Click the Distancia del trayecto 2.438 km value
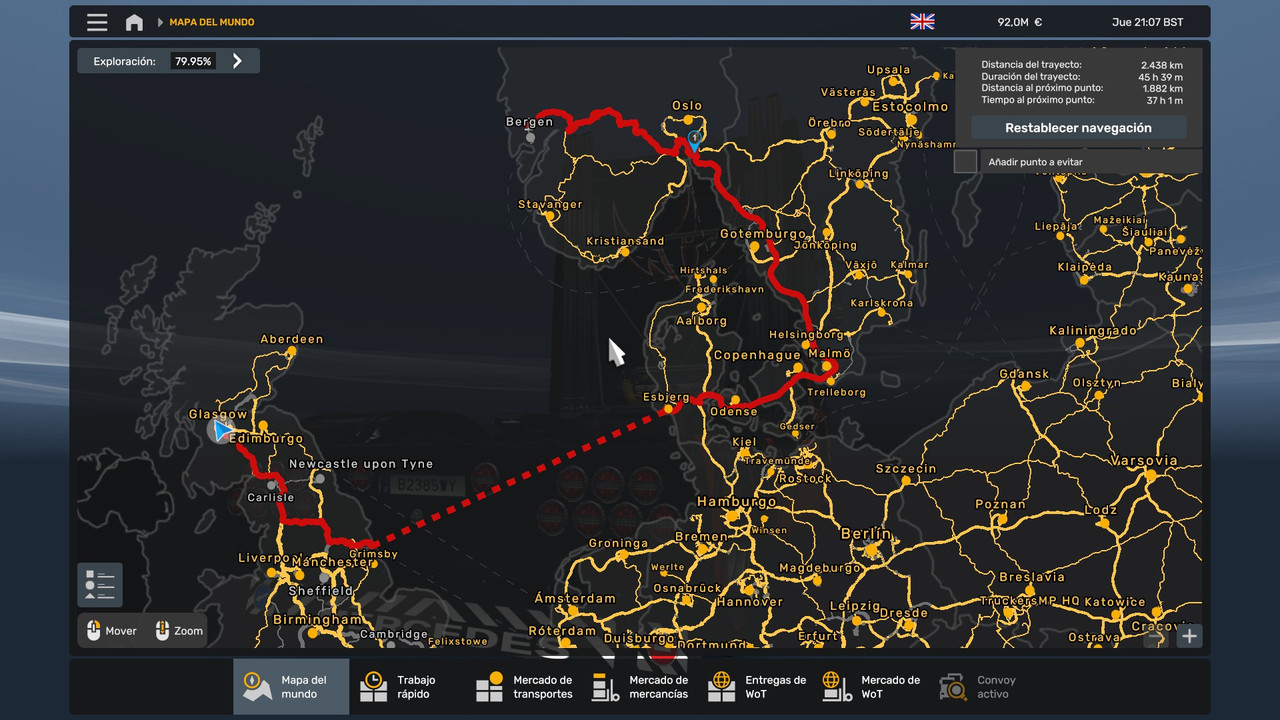The width and height of the screenshot is (1280, 720). coord(1161,65)
